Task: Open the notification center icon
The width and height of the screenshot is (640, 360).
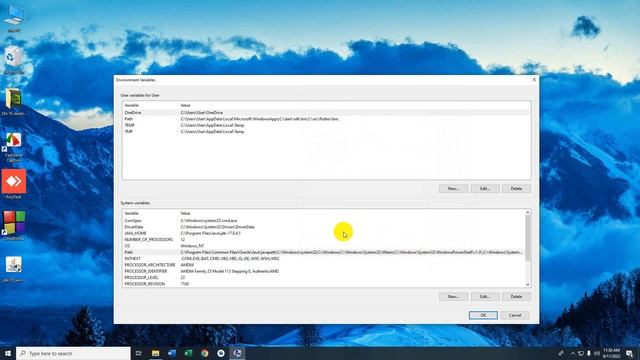Action: pos(629,353)
